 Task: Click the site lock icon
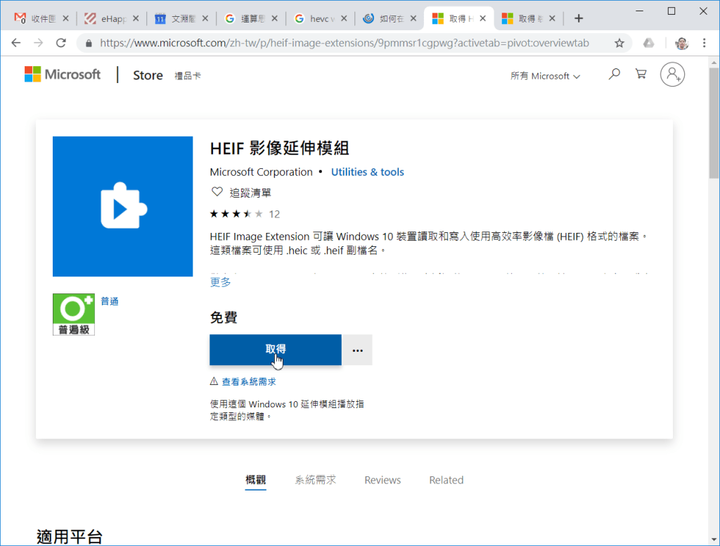pos(89,43)
